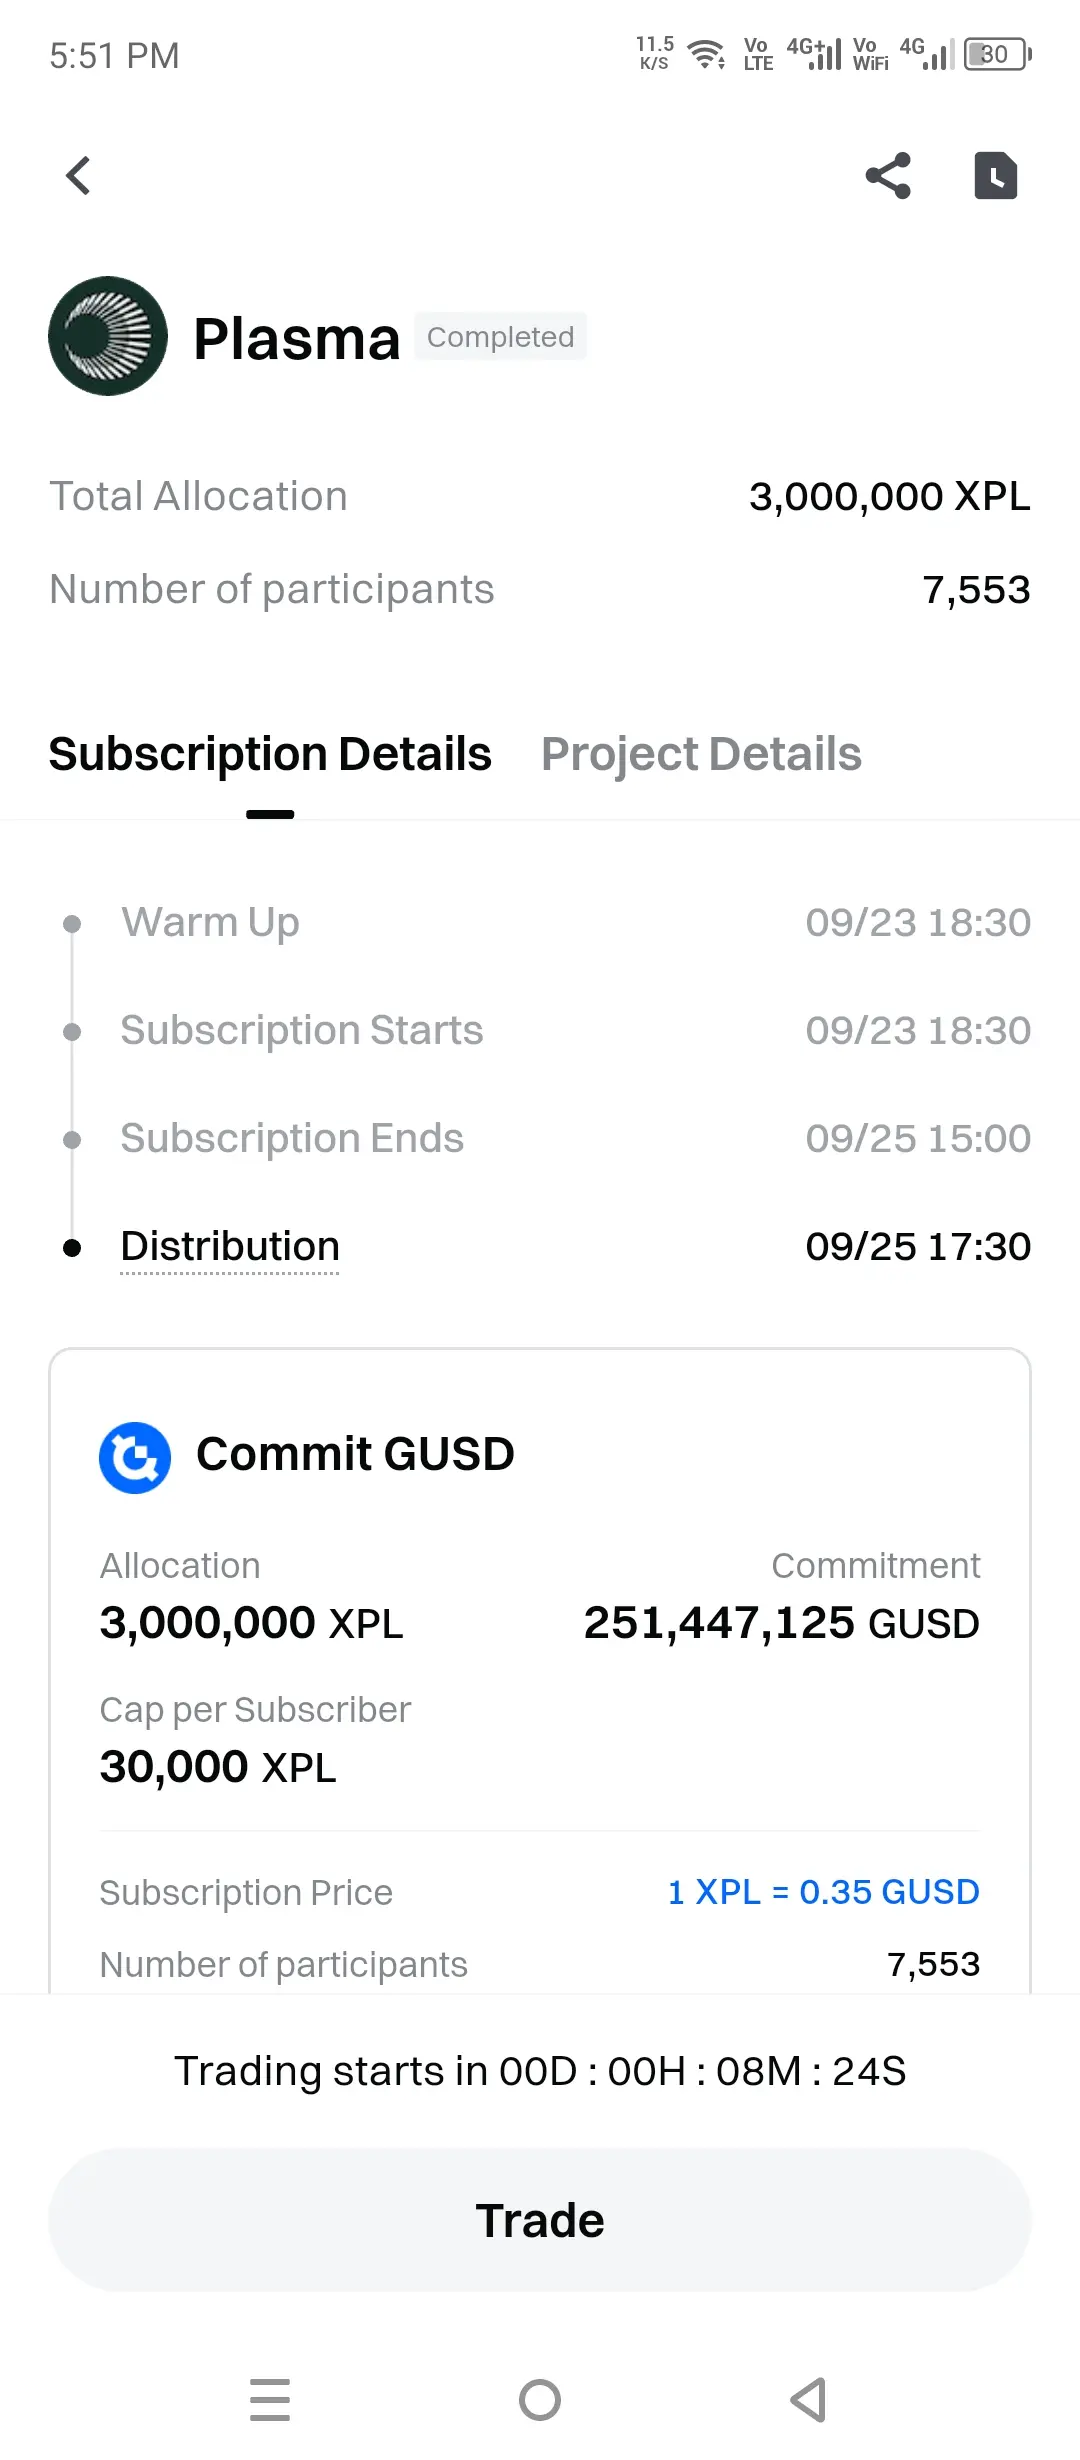Switch to the Project Details tab
The height and width of the screenshot is (2460, 1080).
(x=701, y=754)
